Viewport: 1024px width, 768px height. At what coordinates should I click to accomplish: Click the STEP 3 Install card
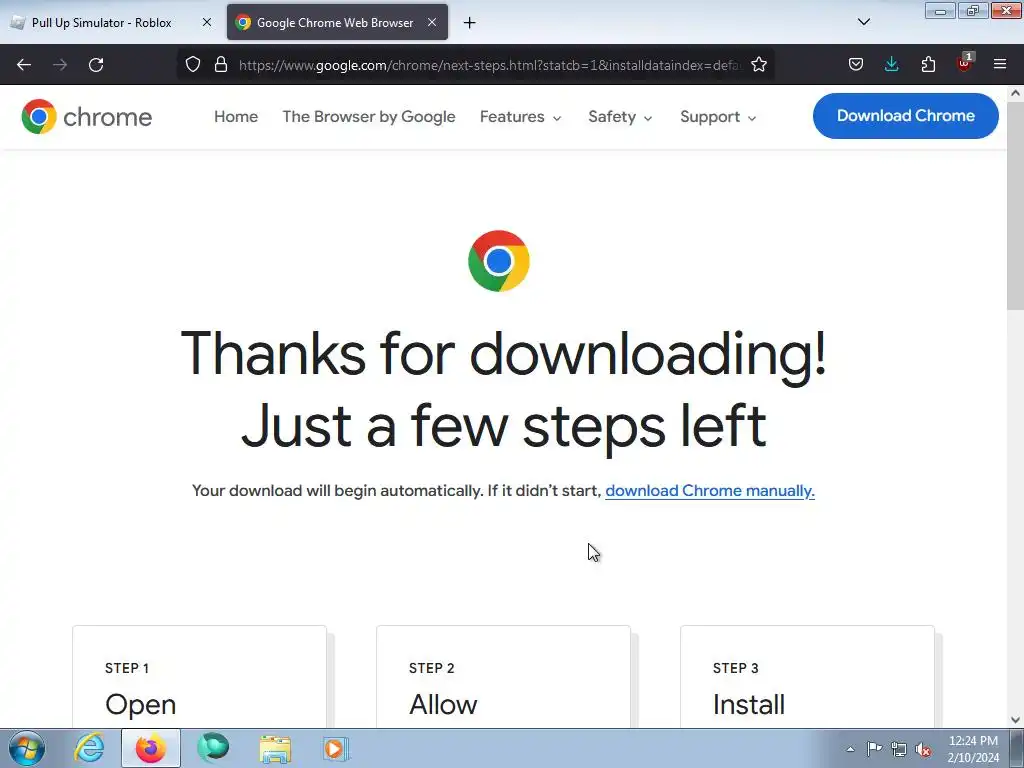(x=807, y=677)
